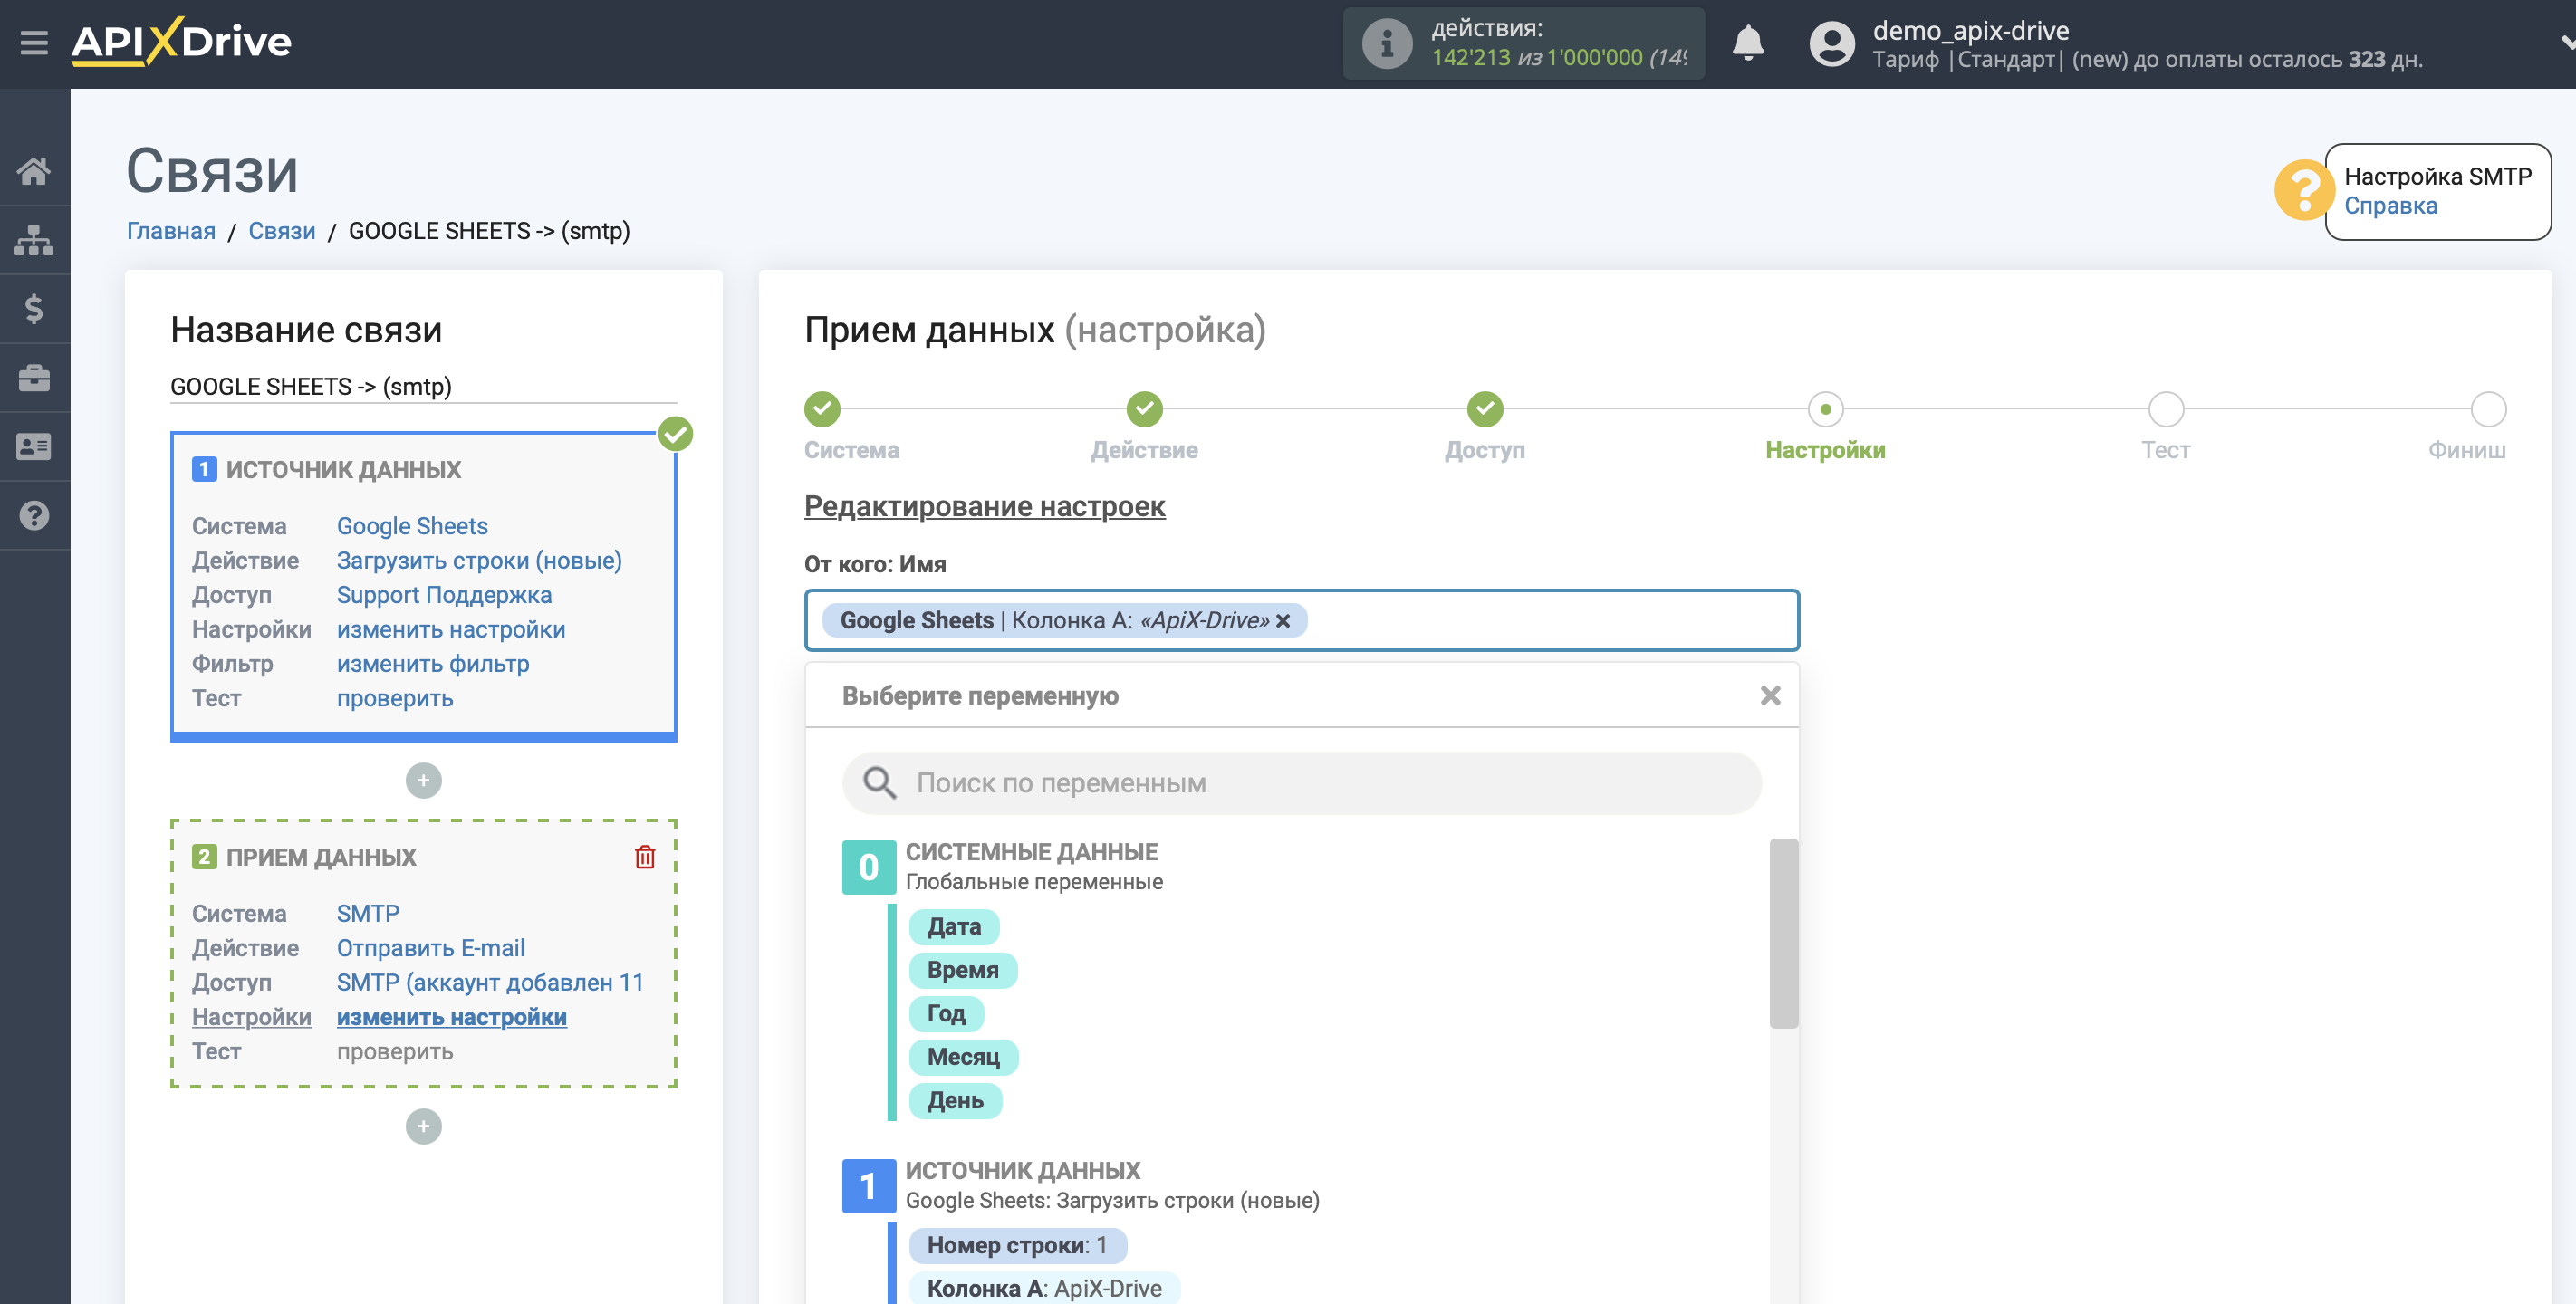Viewport: 2576px width, 1304px height.
Task: Insert the День variable
Action: pyautogui.click(x=955, y=1101)
